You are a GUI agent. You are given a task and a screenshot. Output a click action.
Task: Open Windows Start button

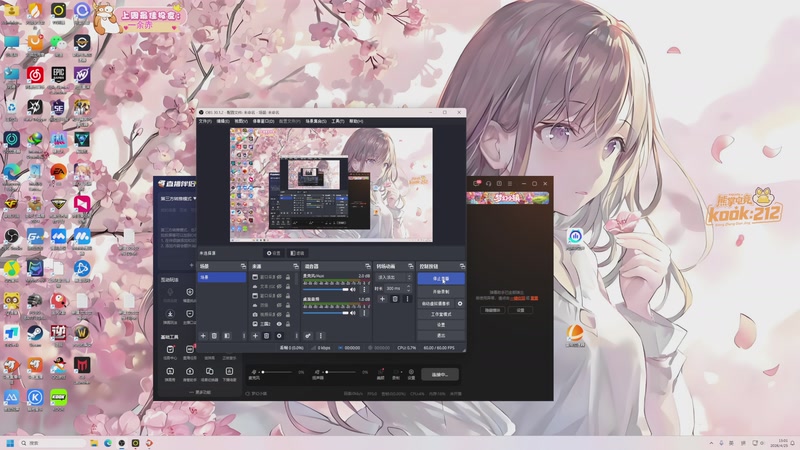click(10, 443)
